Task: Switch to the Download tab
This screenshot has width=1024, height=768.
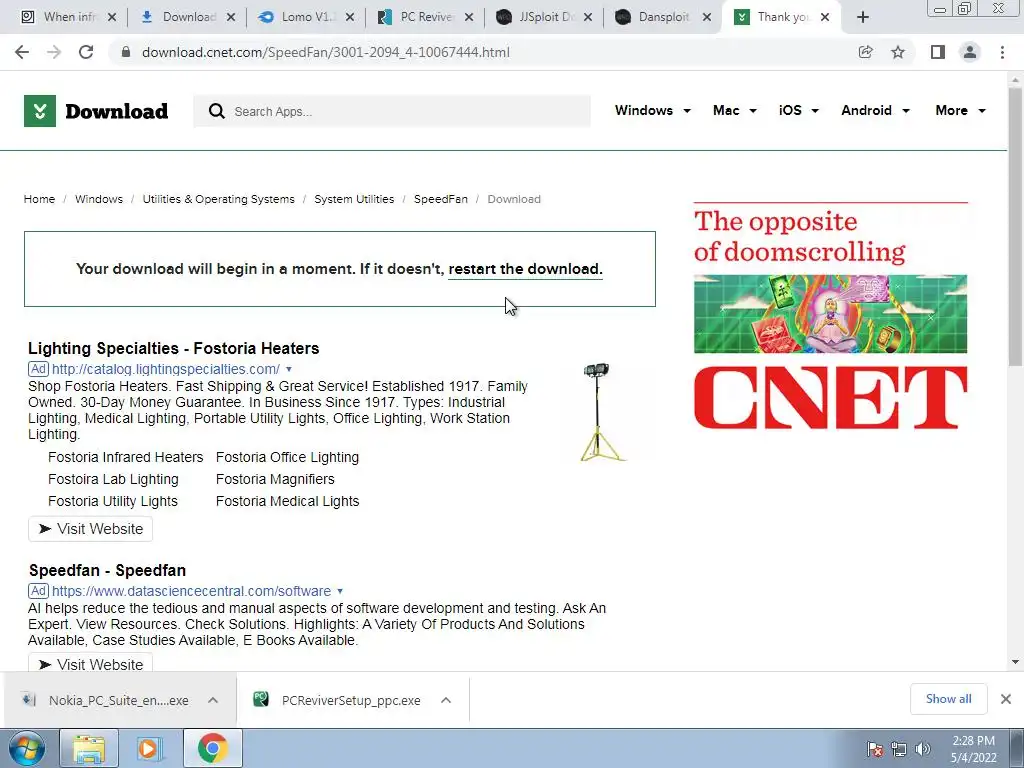Action: (186, 18)
